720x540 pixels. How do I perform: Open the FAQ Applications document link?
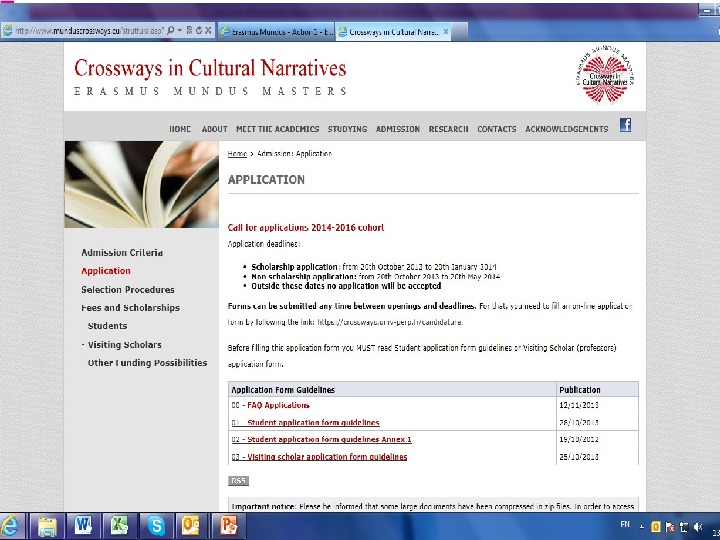coord(278,405)
